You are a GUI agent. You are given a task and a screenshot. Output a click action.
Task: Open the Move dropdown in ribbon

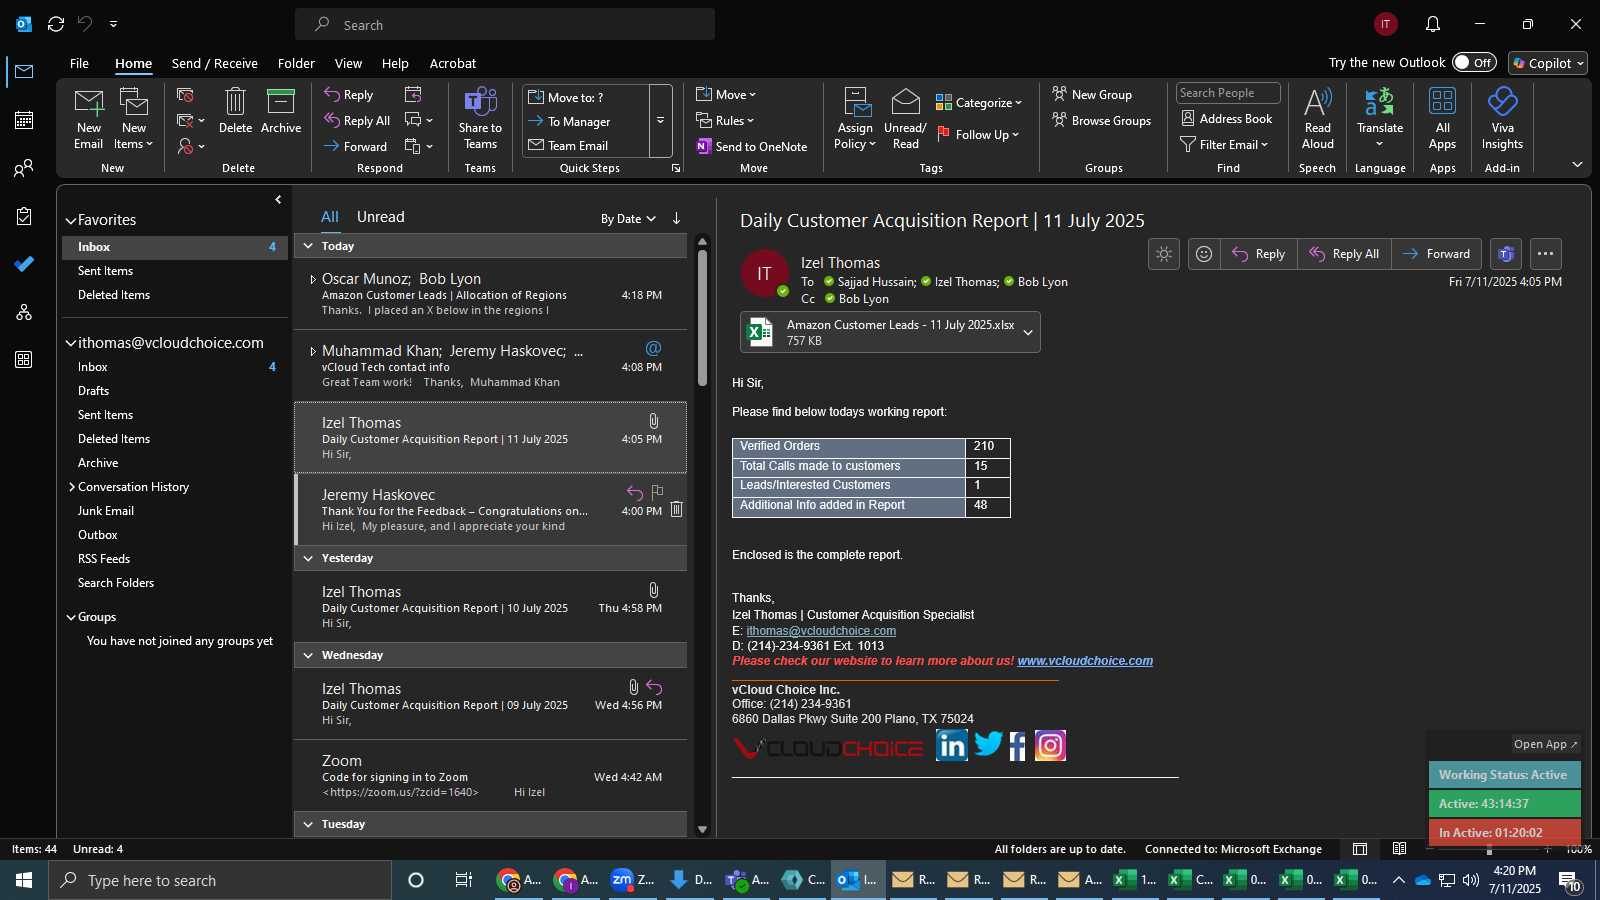[x=727, y=95]
